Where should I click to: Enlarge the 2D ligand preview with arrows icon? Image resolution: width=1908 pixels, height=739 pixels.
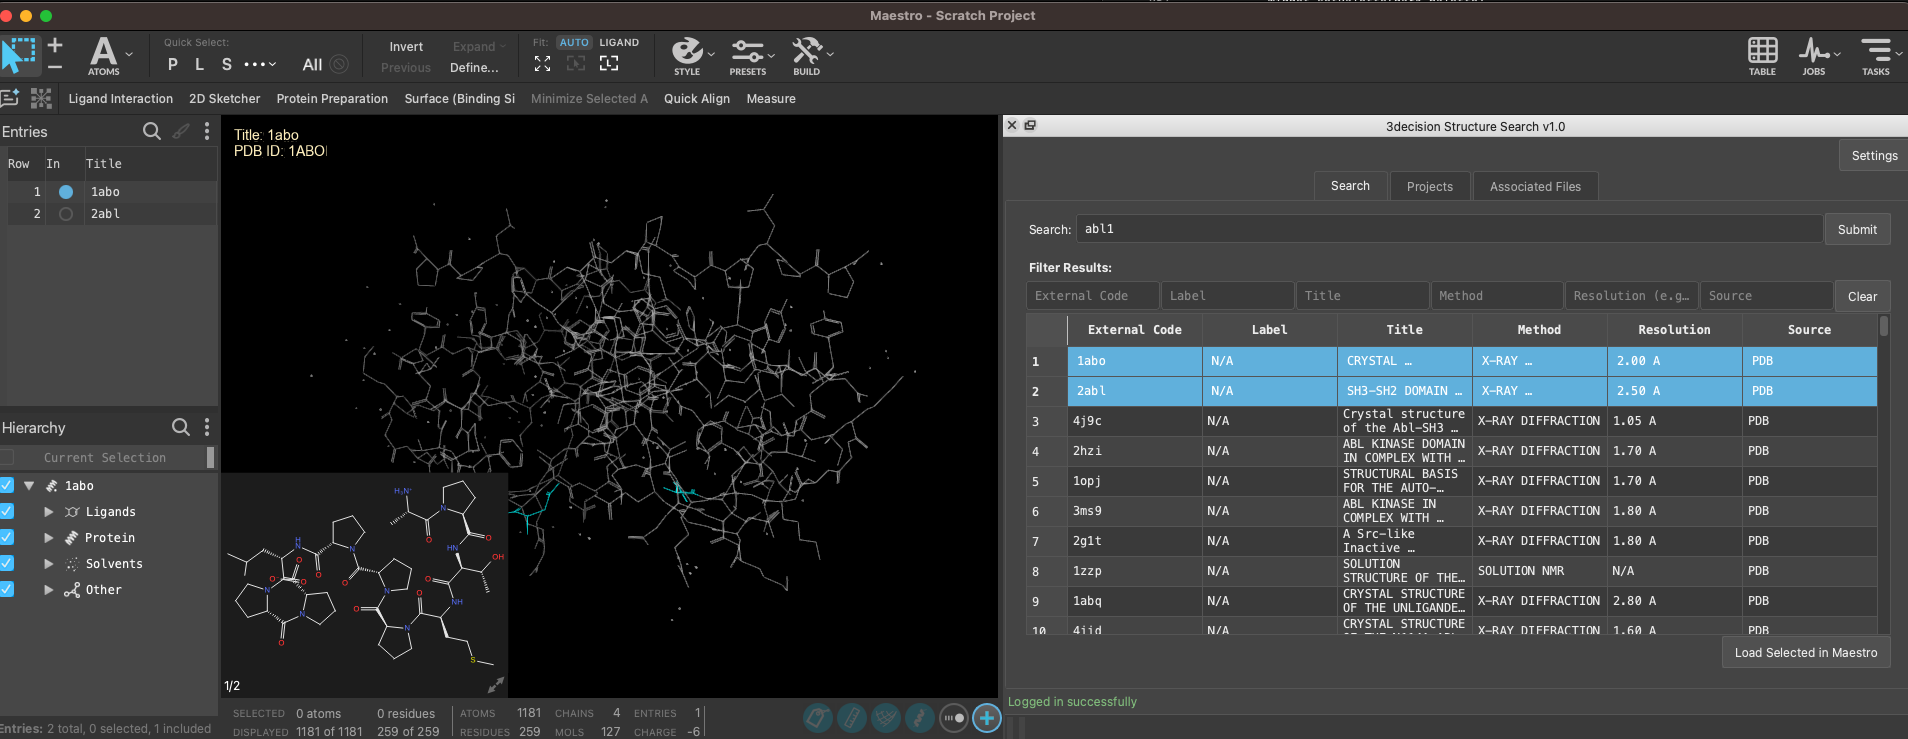click(x=495, y=685)
